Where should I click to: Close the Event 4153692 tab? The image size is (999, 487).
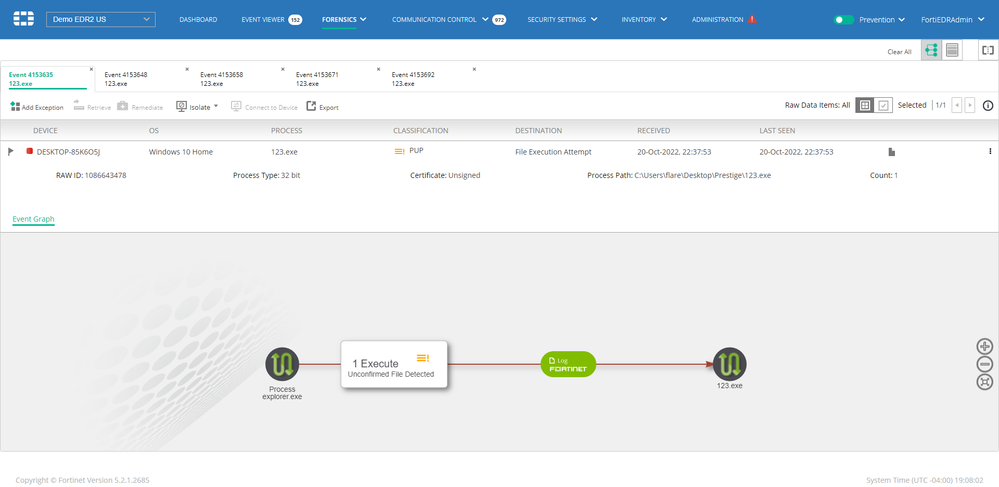click(x=474, y=69)
